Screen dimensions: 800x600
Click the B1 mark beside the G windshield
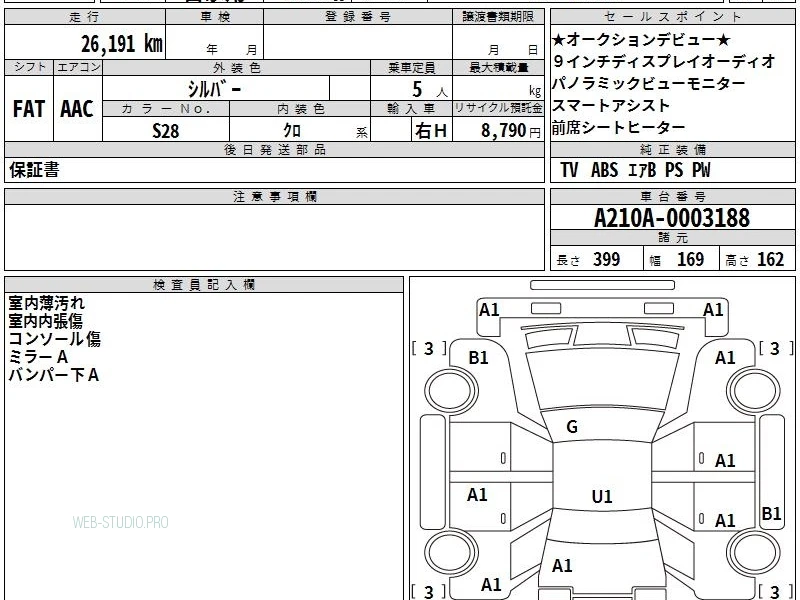[479, 358]
